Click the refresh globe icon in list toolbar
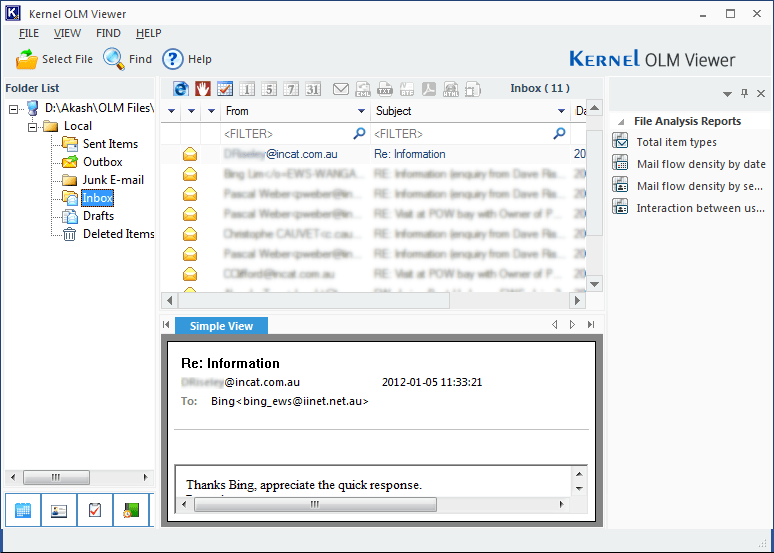 [181, 89]
